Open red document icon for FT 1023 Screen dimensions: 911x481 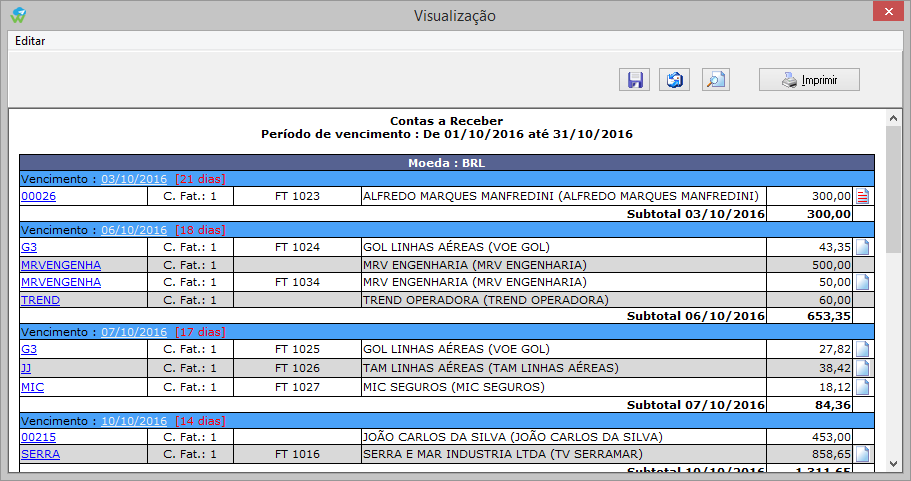(863, 196)
